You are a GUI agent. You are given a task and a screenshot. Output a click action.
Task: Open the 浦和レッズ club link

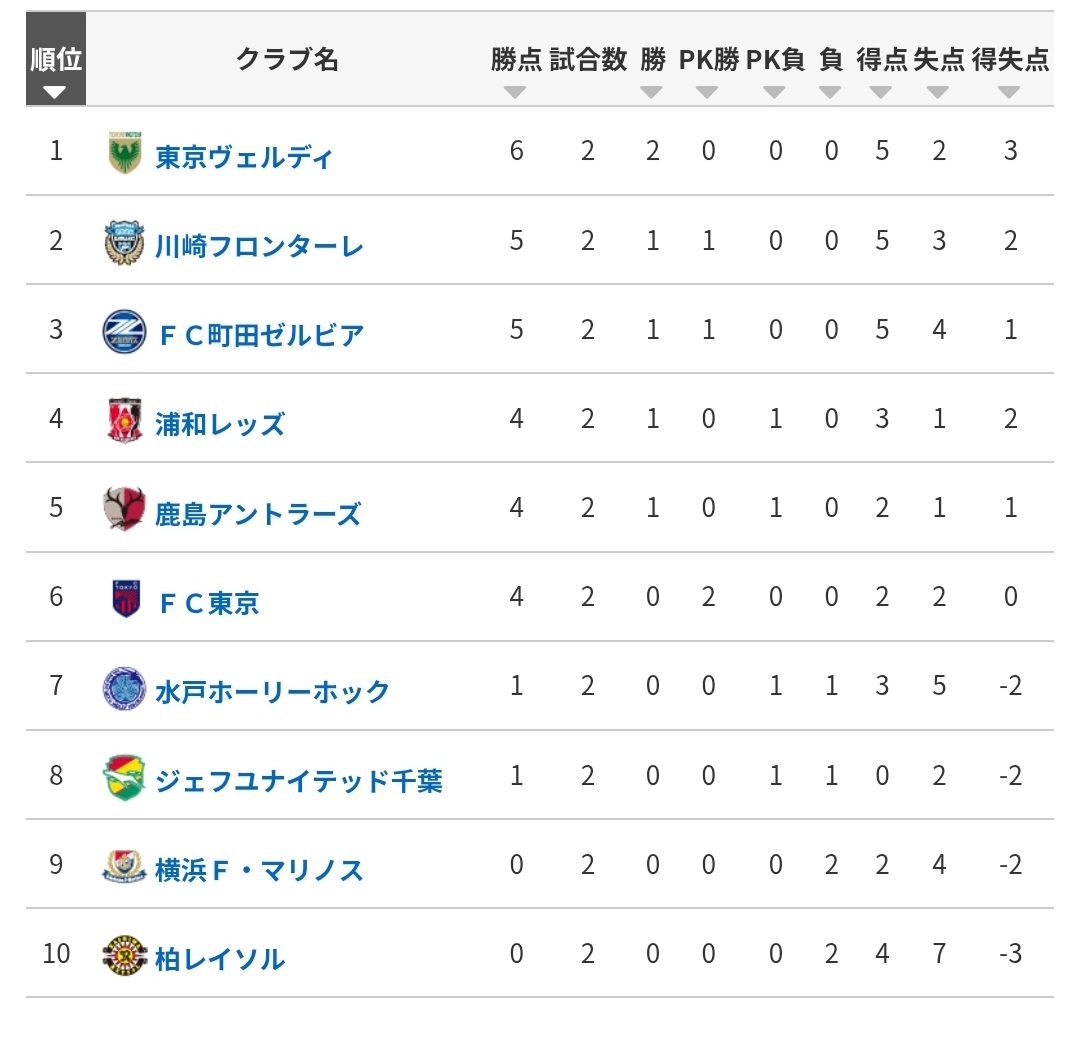pyautogui.click(x=220, y=424)
